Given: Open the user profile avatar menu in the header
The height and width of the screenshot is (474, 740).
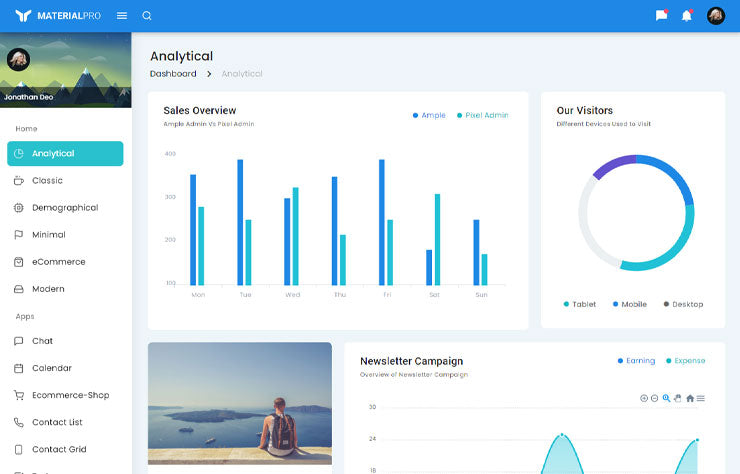Looking at the screenshot, I should [715, 16].
